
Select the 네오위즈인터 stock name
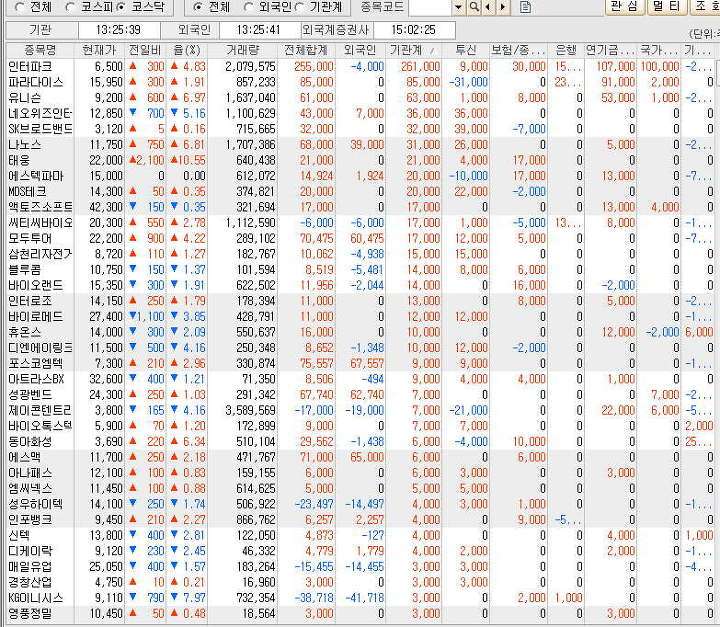(40, 113)
